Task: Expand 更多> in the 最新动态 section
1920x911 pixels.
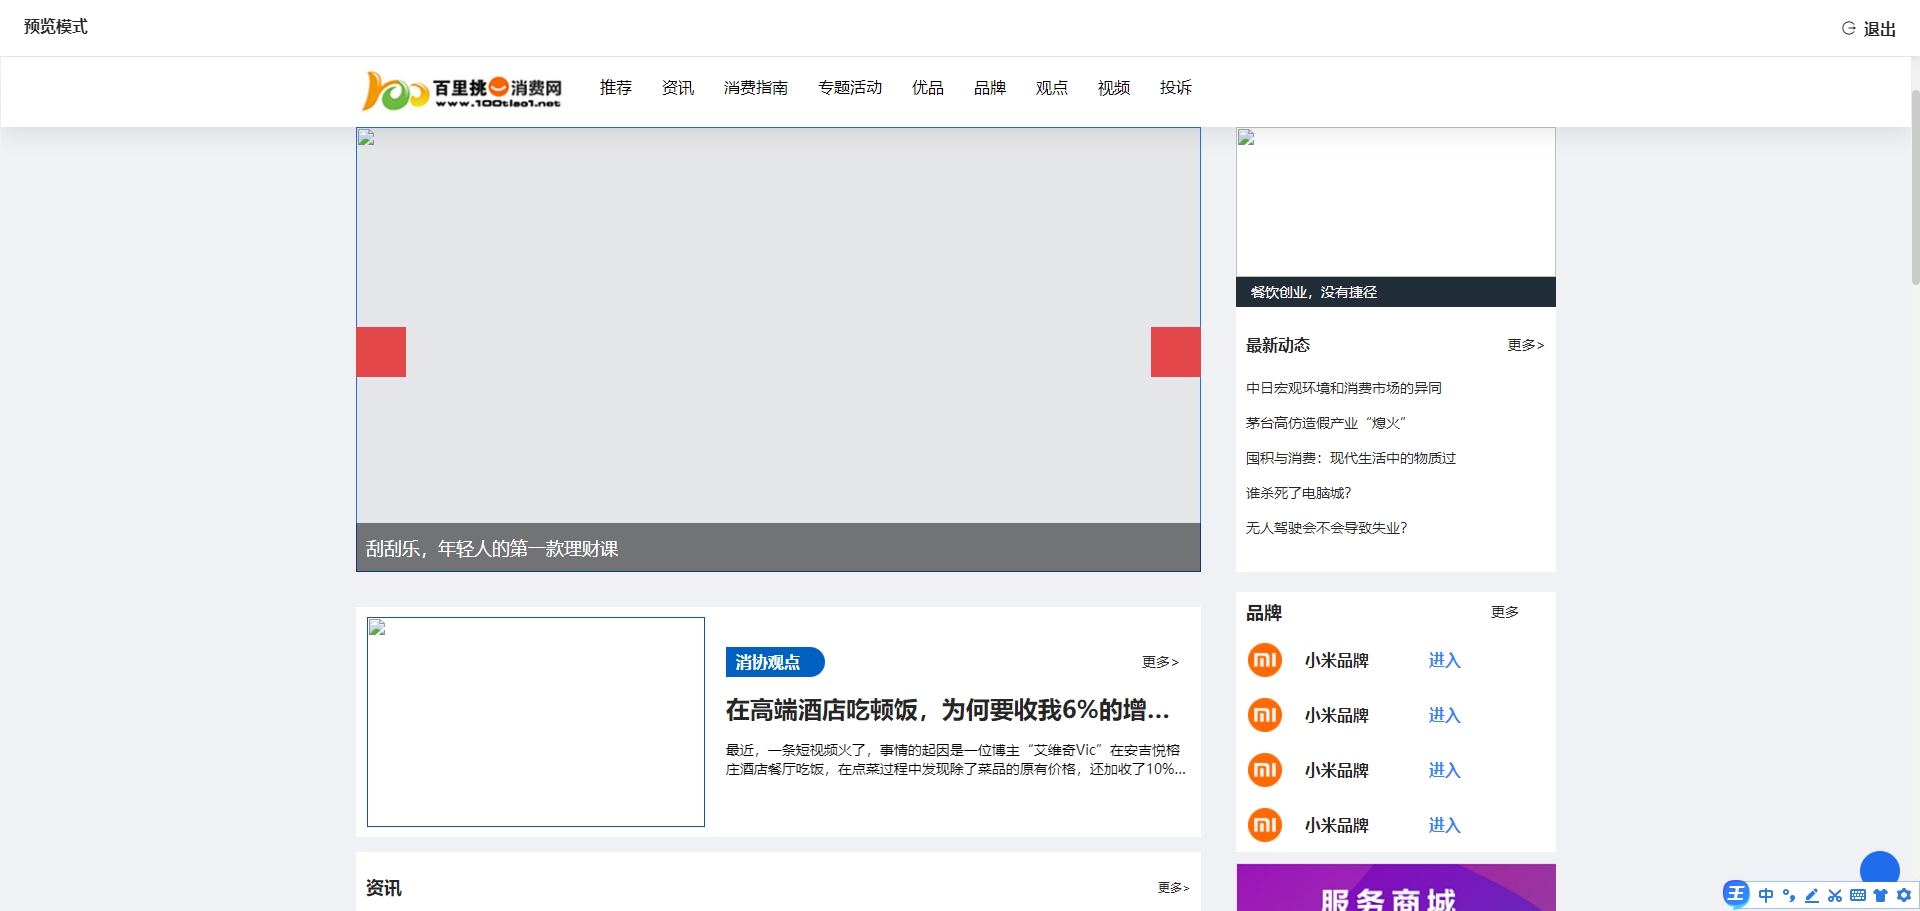Action: tap(1525, 345)
